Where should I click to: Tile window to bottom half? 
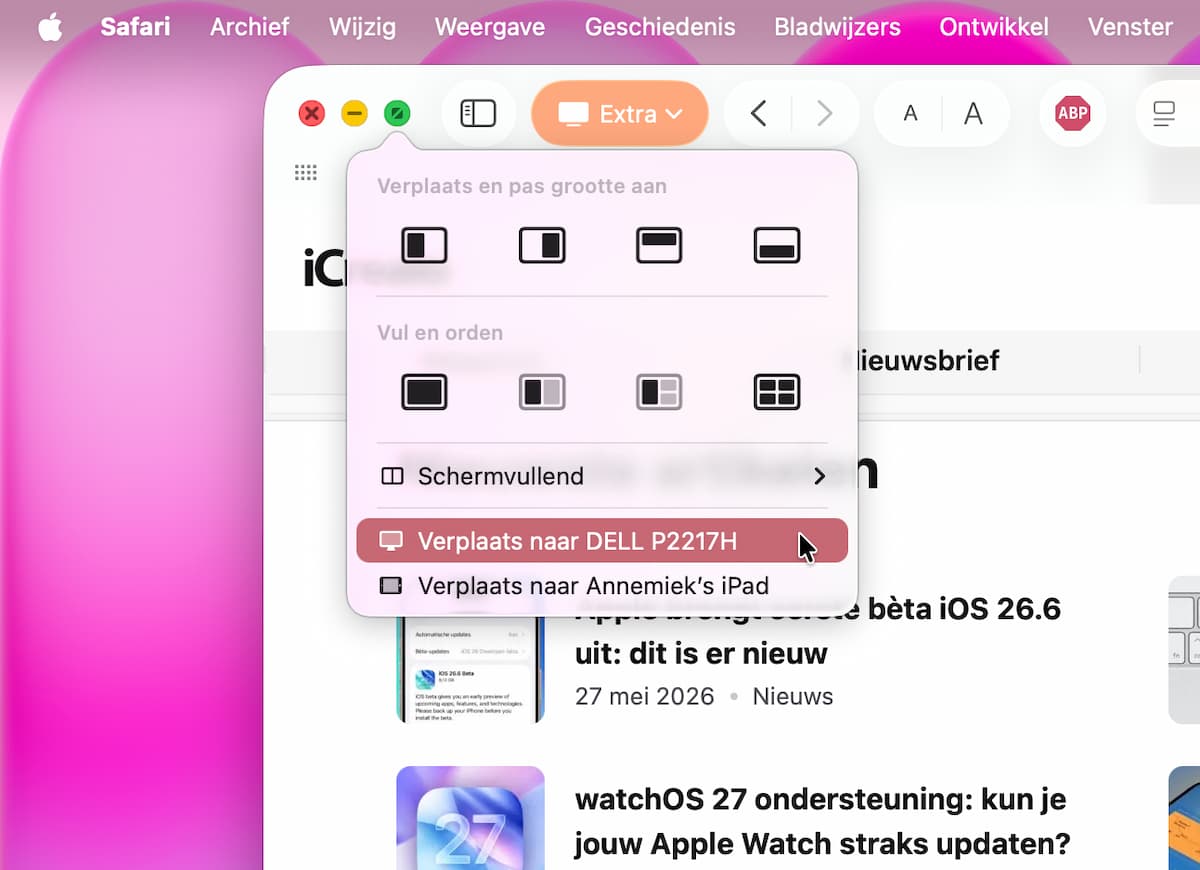pos(777,245)
